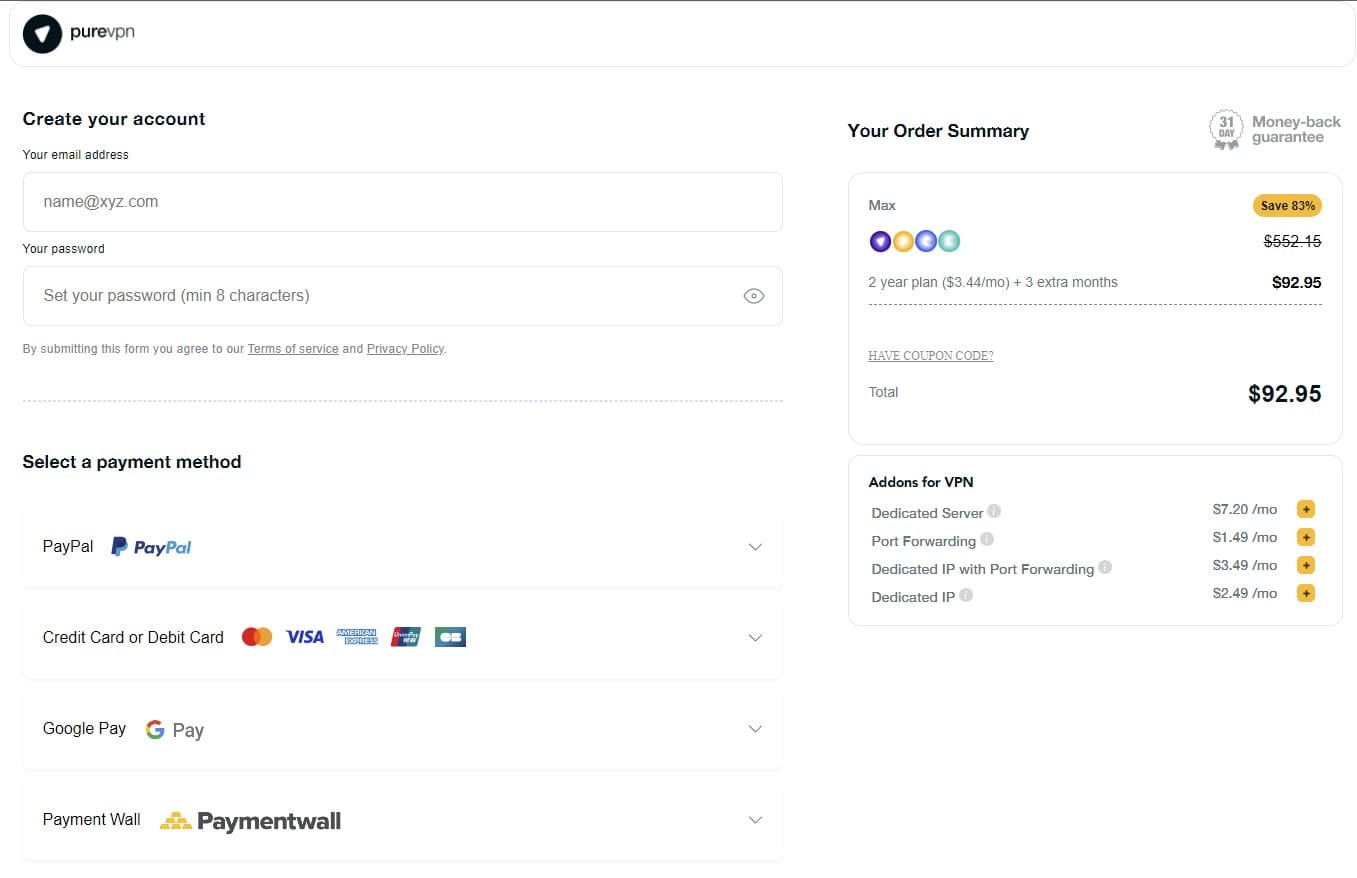Screen dimensions: 1357x878
Task: Click the Save 83% badge
Action: [1287, 206]
